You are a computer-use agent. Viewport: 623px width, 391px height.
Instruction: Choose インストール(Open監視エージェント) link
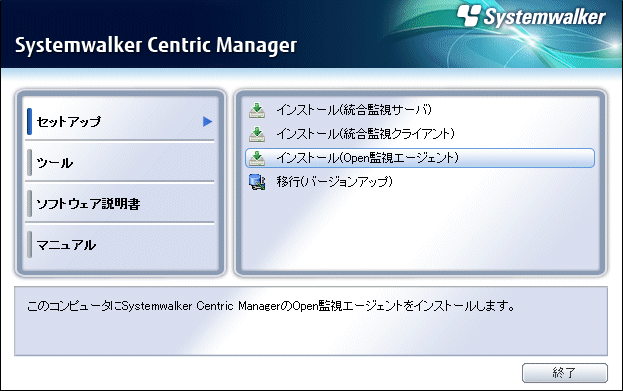[x=420, y=158]
